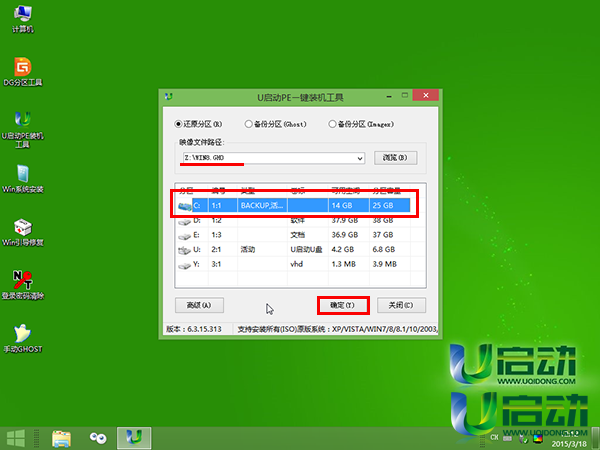Click the 关闭(C) close button
The width and height of the screenshot is (600, 450).
point(401,305)
